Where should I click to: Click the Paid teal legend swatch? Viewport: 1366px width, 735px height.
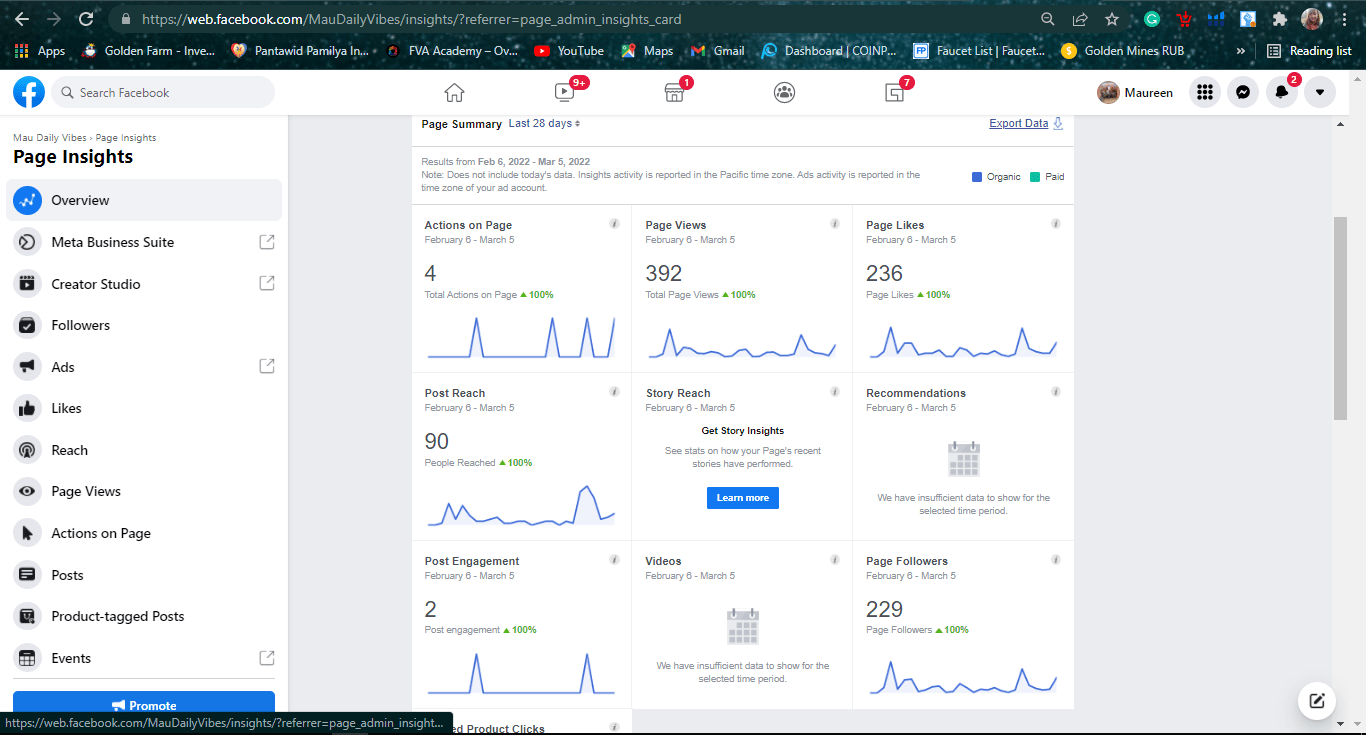(1035, 177)
